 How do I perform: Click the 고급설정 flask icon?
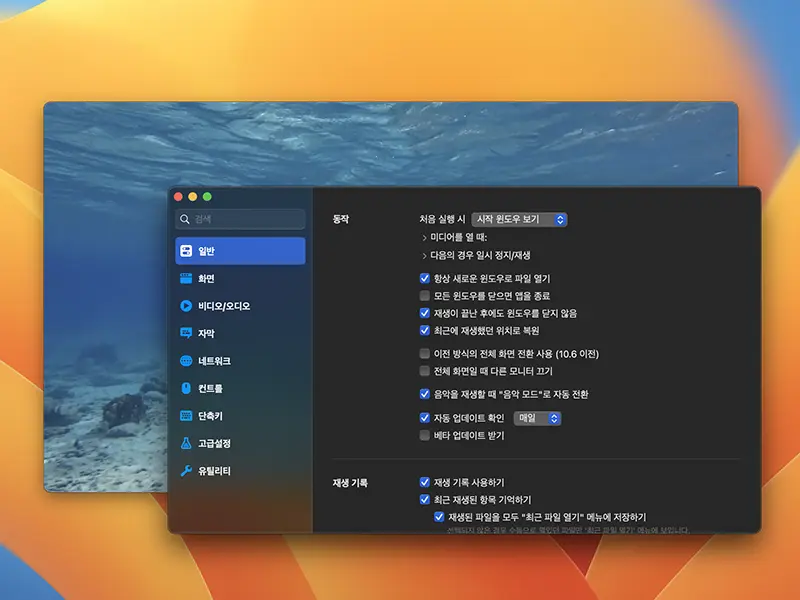186,443
